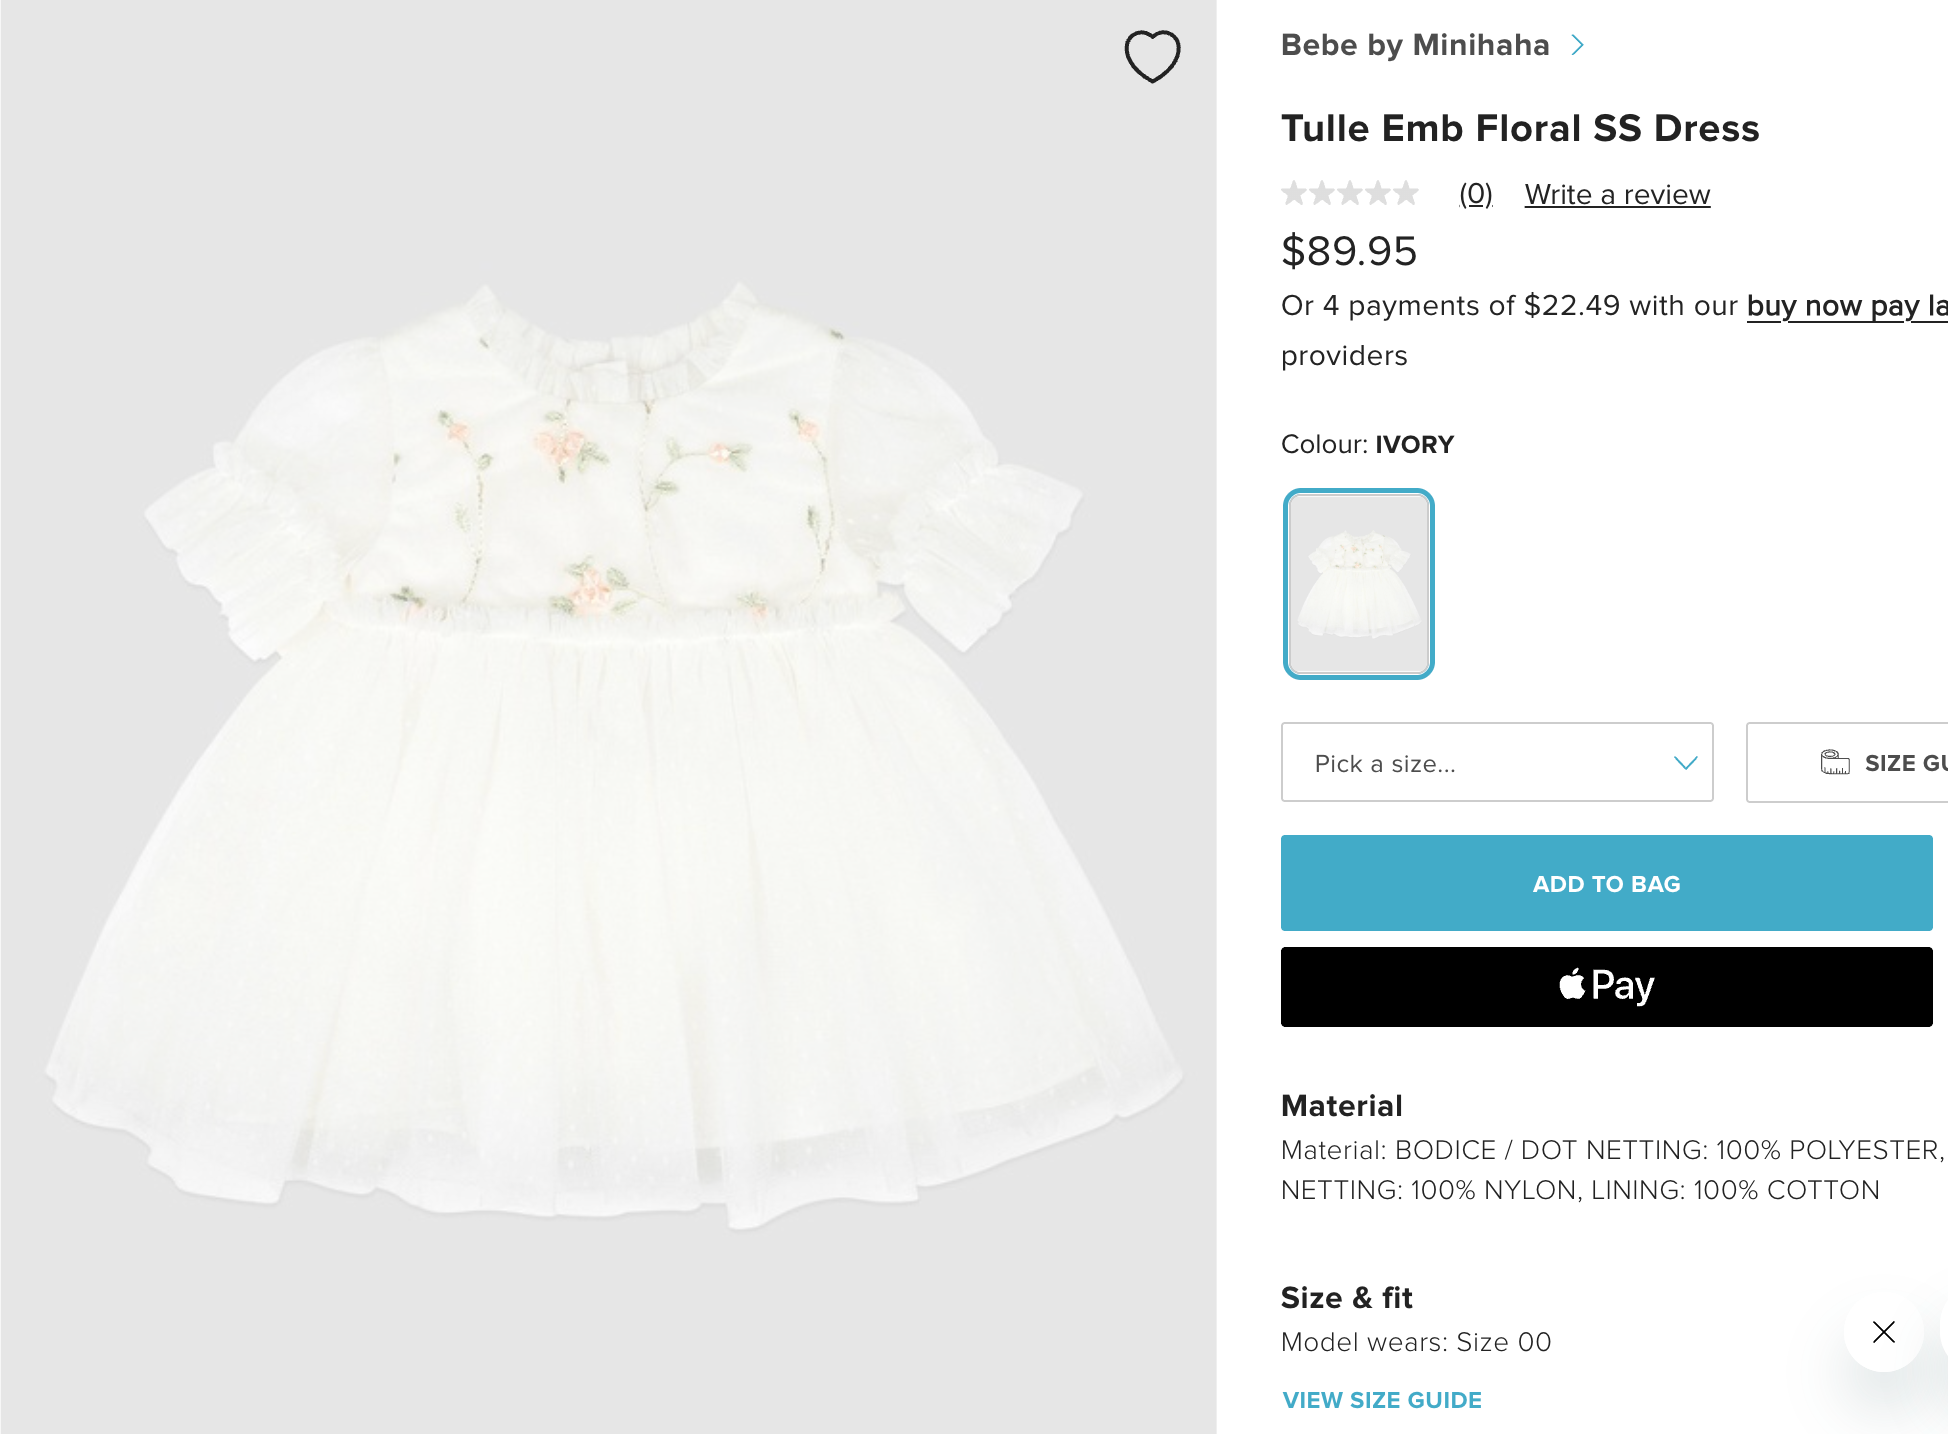Open the Write a review link
Screen dimensions: 1948x1434
[1617, 195]
